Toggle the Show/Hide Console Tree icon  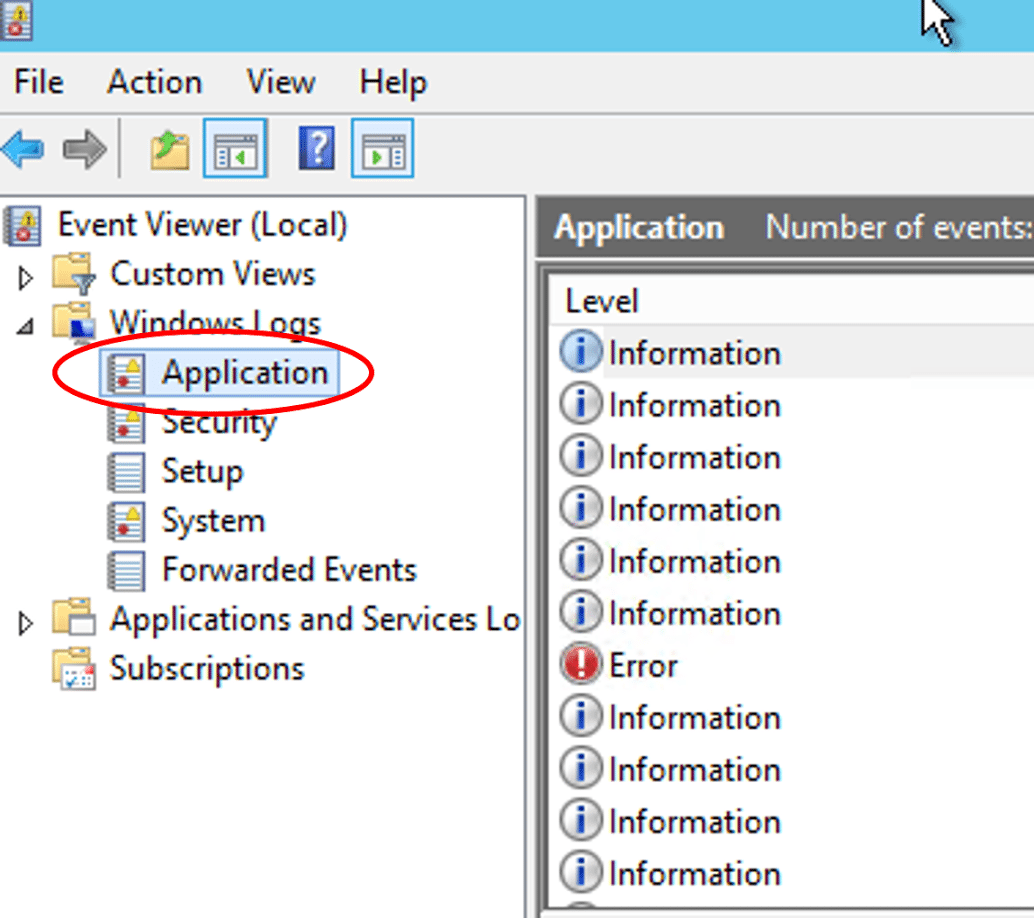234,149
